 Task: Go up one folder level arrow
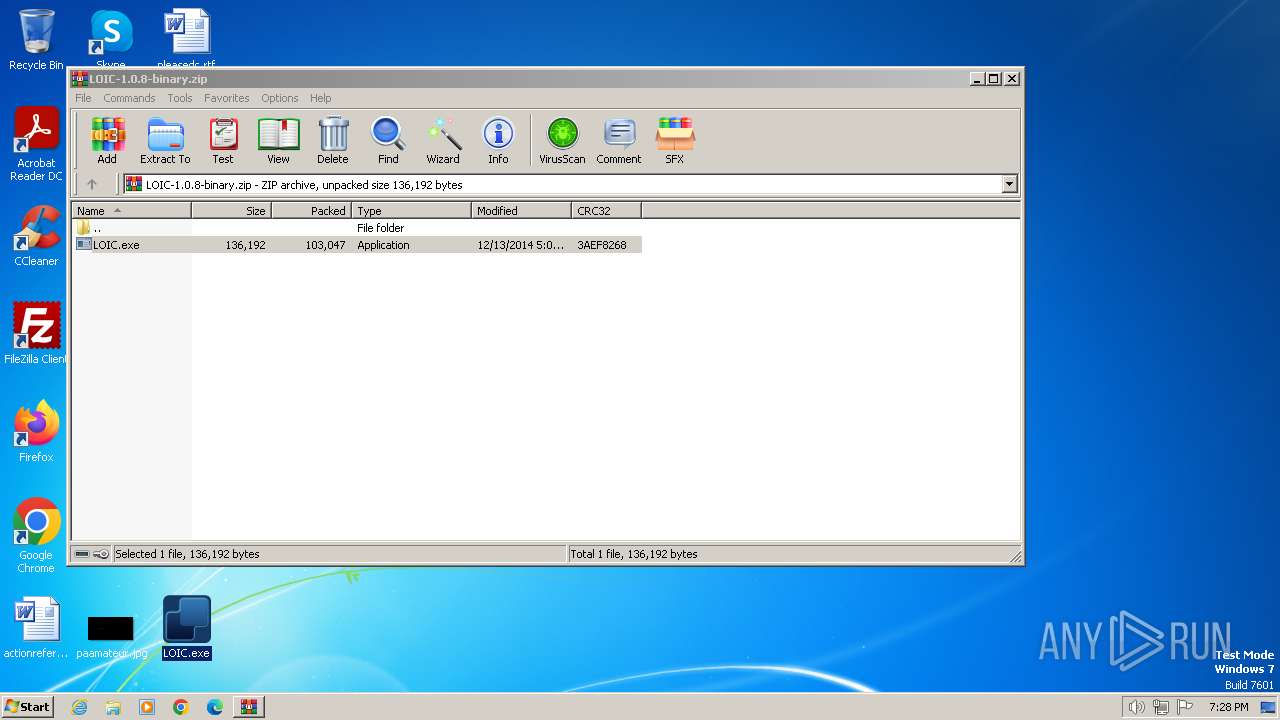point(92,184)
